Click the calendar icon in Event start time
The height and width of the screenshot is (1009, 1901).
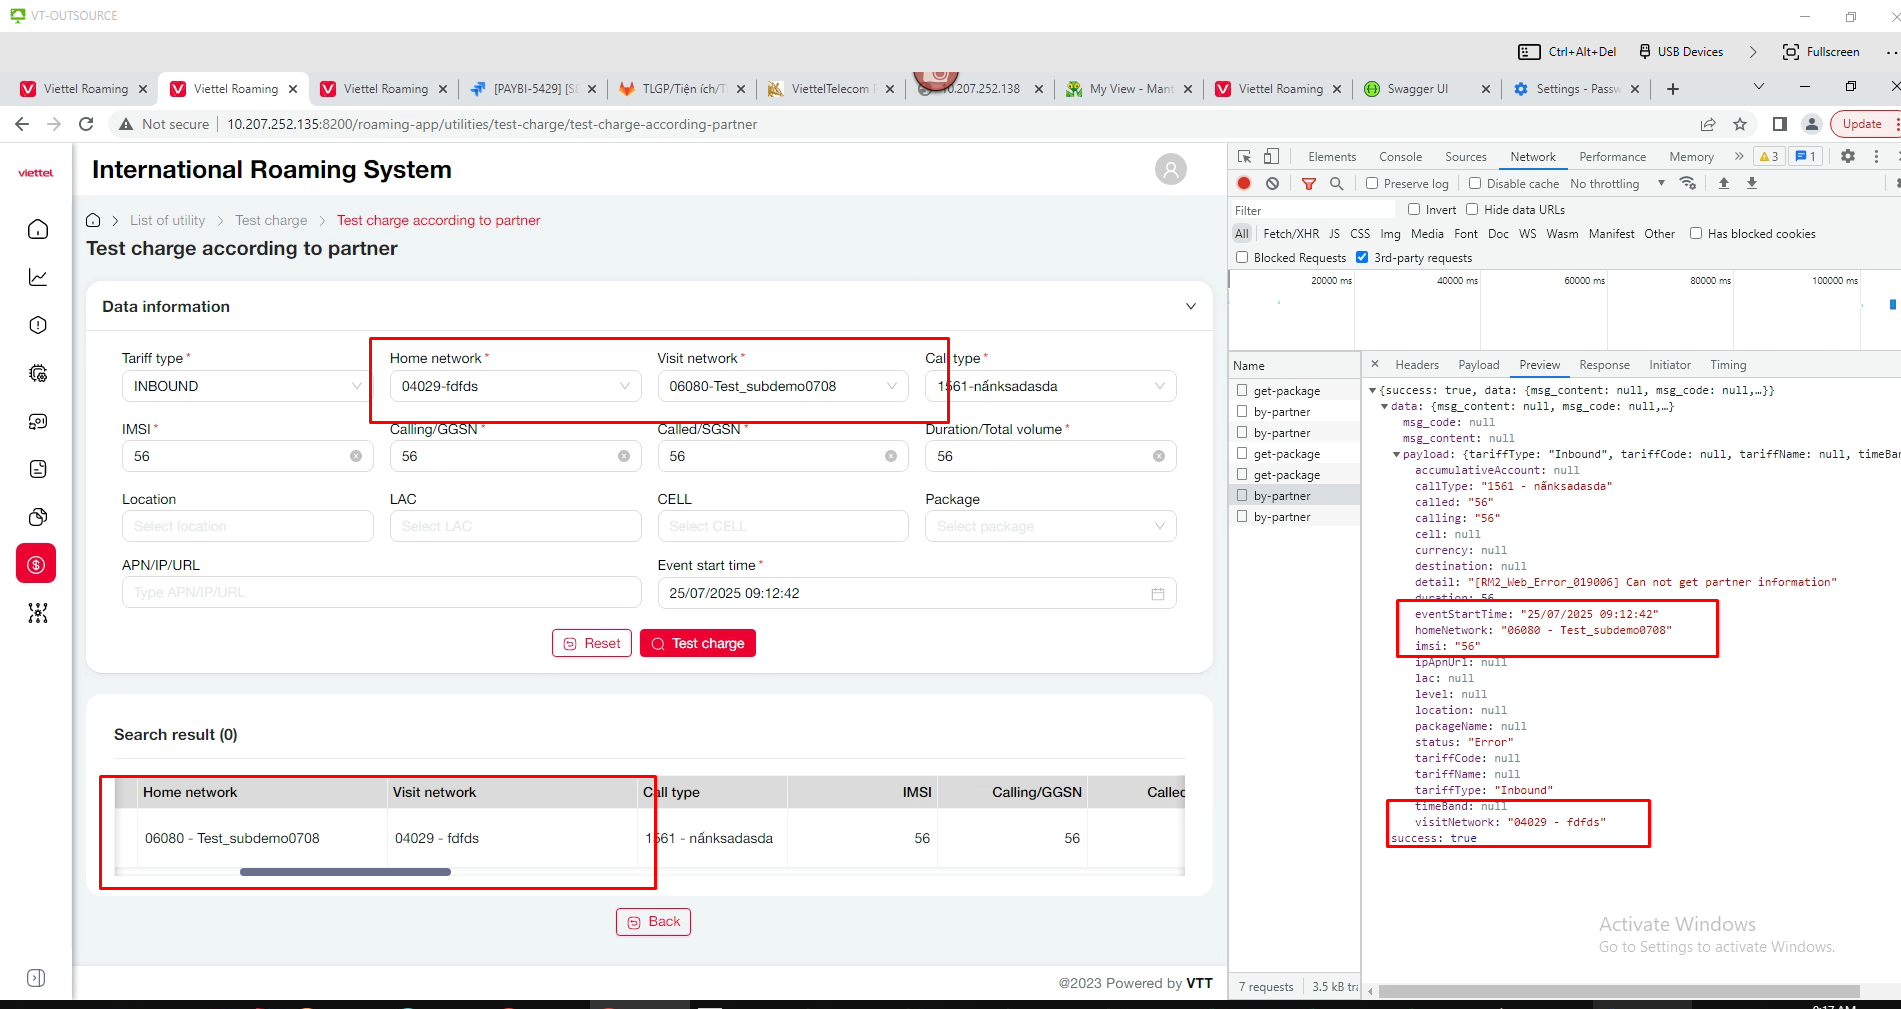click(1157, 593)
